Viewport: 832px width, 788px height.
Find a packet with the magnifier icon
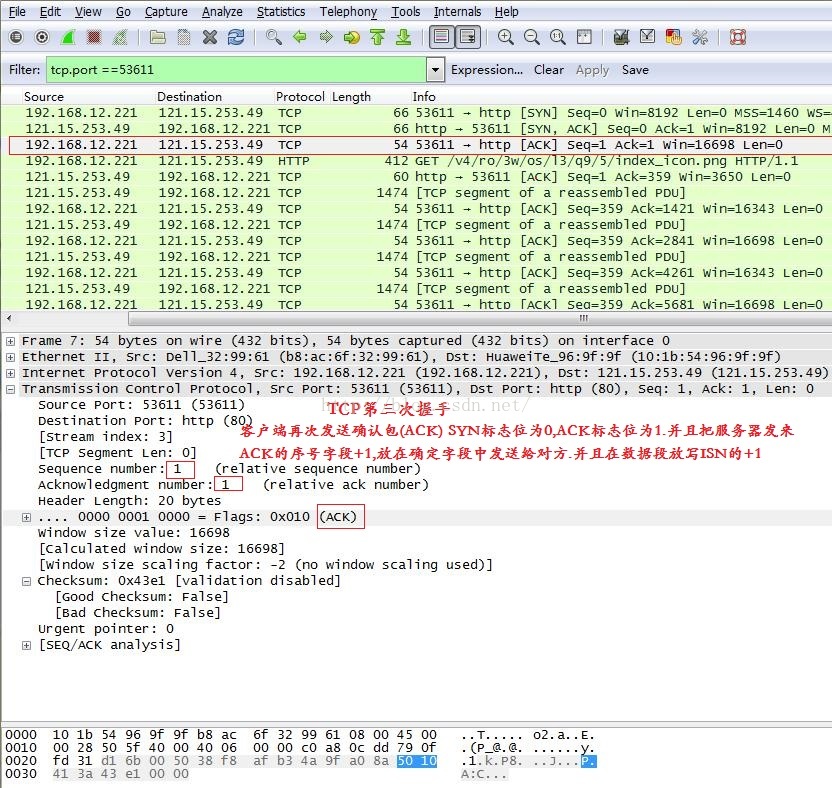[274, 37]
